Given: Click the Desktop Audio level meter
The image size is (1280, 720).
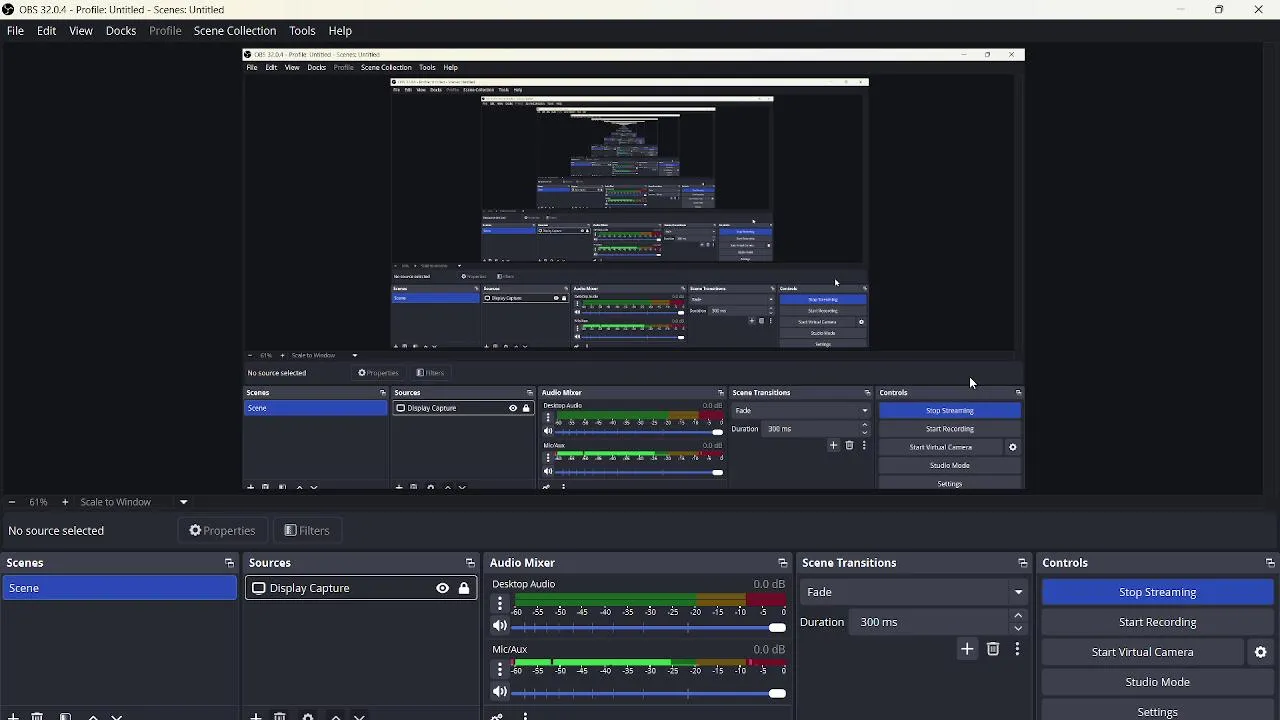Looking at the screenshot, I should [x=650, y=599].
